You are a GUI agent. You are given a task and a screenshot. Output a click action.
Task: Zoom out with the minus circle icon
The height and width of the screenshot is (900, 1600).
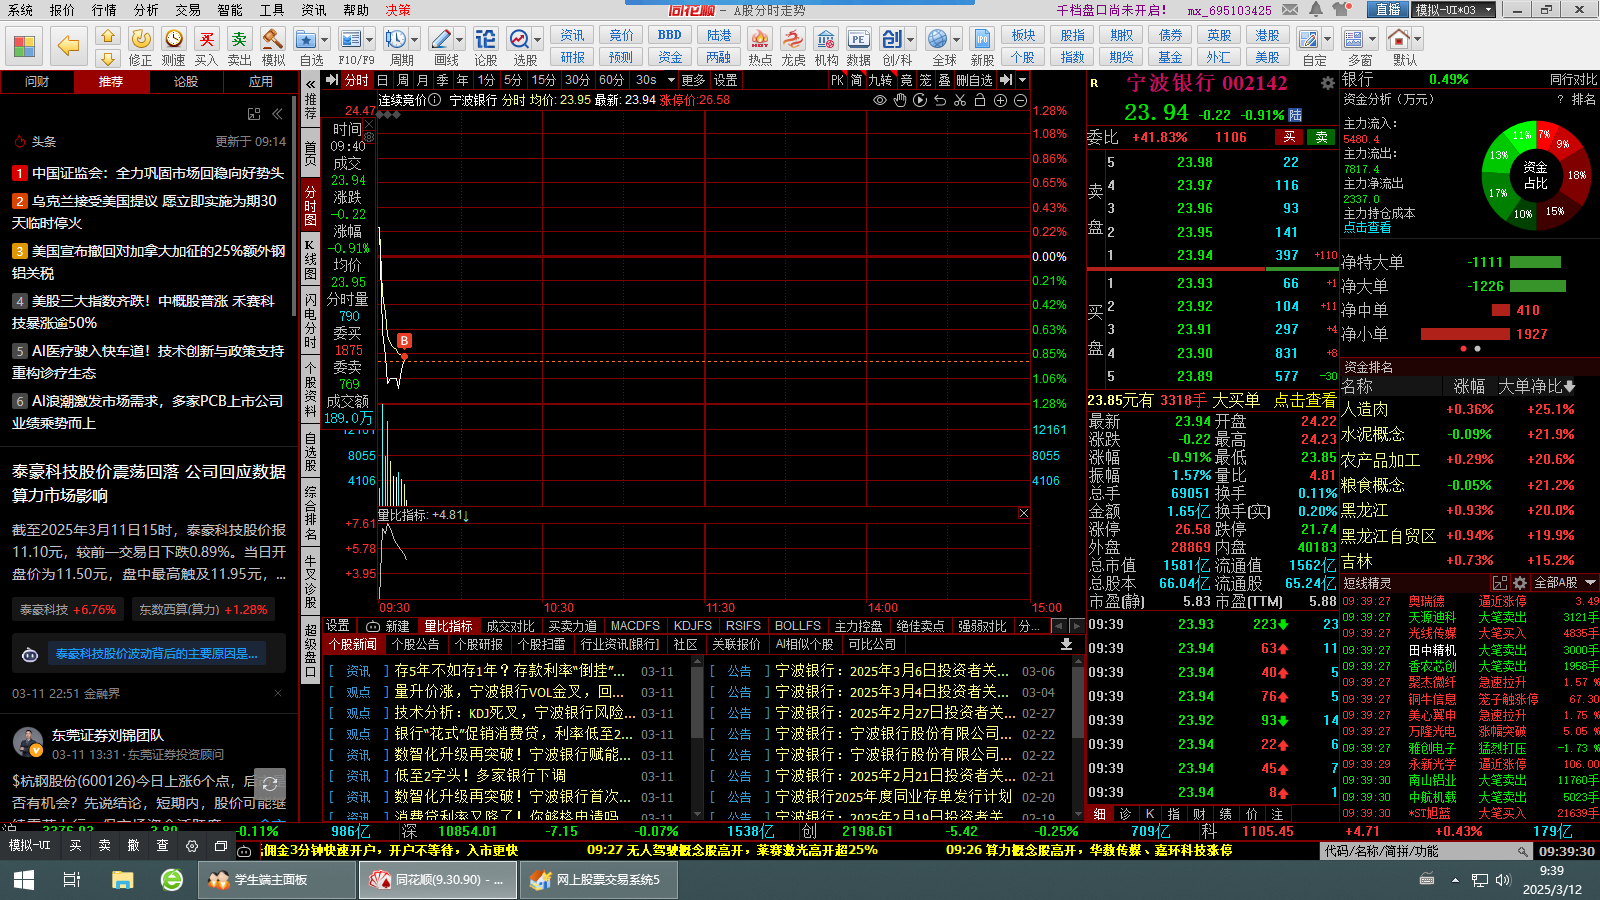point(1020,100)
